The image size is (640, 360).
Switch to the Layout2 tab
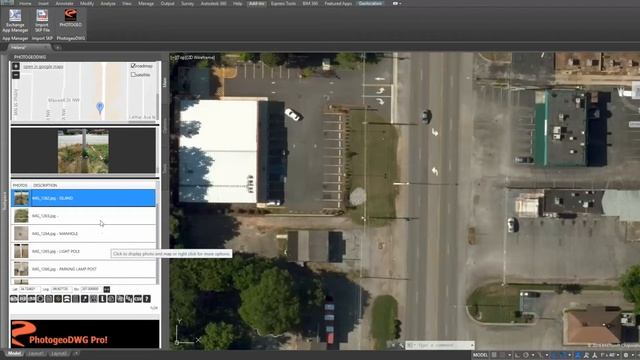(59, 353)
